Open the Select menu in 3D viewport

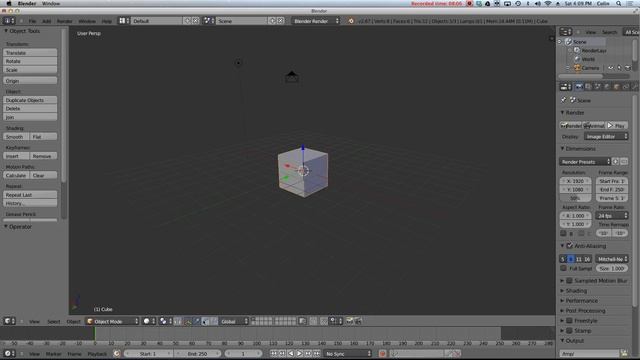53,321
